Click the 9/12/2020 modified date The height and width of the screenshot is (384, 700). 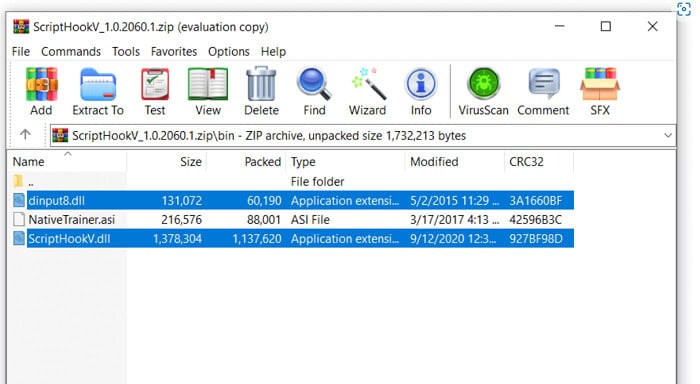coord(453,239)
